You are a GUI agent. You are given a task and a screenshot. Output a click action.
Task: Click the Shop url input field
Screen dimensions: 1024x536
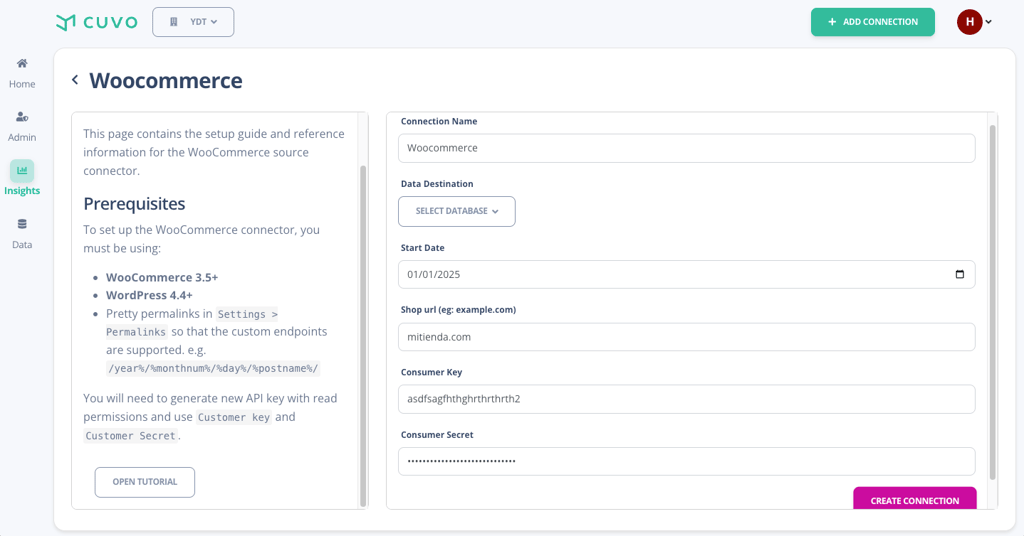click(686, 337)
